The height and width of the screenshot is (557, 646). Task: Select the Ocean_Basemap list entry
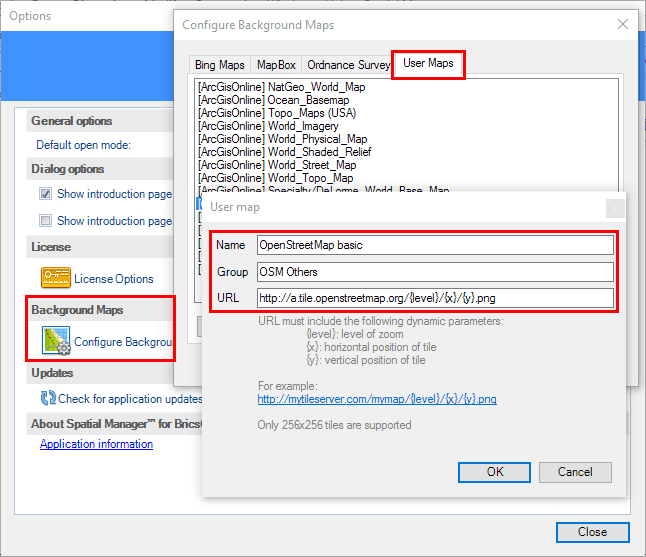tap(273, 100)
